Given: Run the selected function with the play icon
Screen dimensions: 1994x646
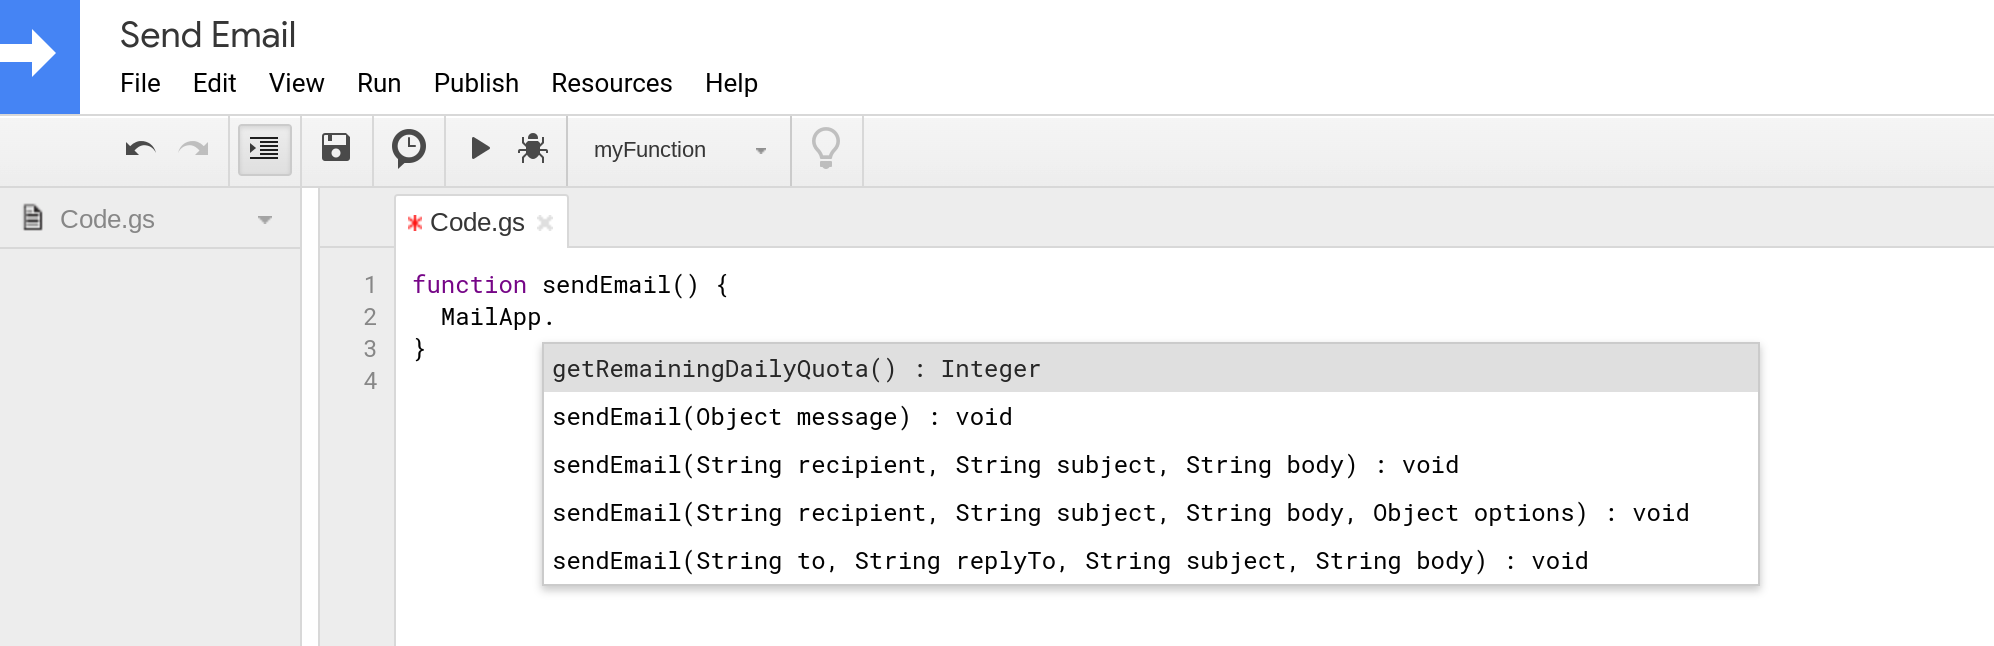Looking at the screenshot, I should click(x=480, y=149).
